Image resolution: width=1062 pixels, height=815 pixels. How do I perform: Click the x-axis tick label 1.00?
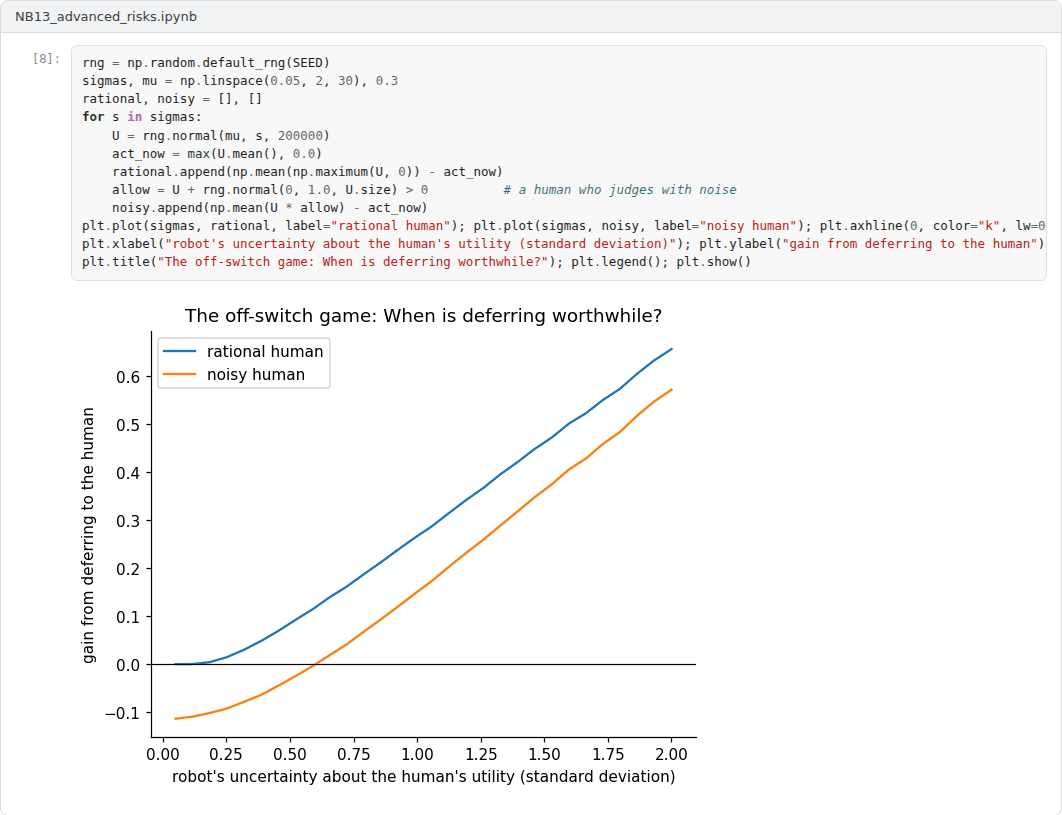pyautogui.click(x=417, y=755)
